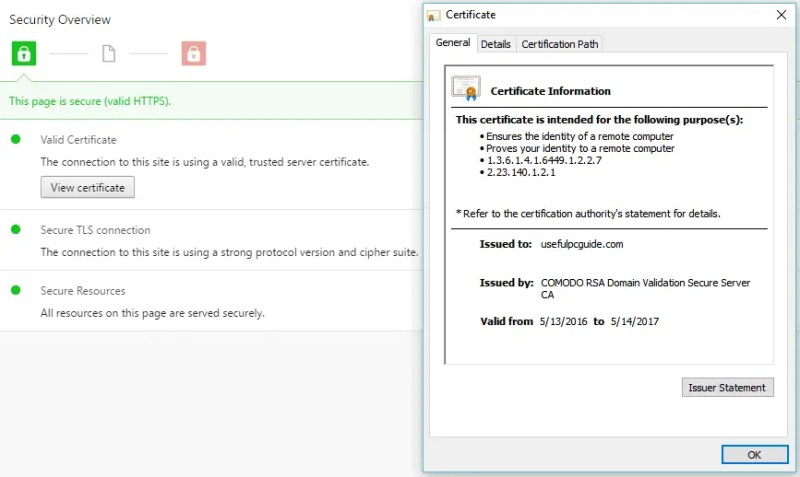Screen dimensions: 800x477
Task: Click 'This page is secure (valid HTTPS).' text
Action: point(90,101)
